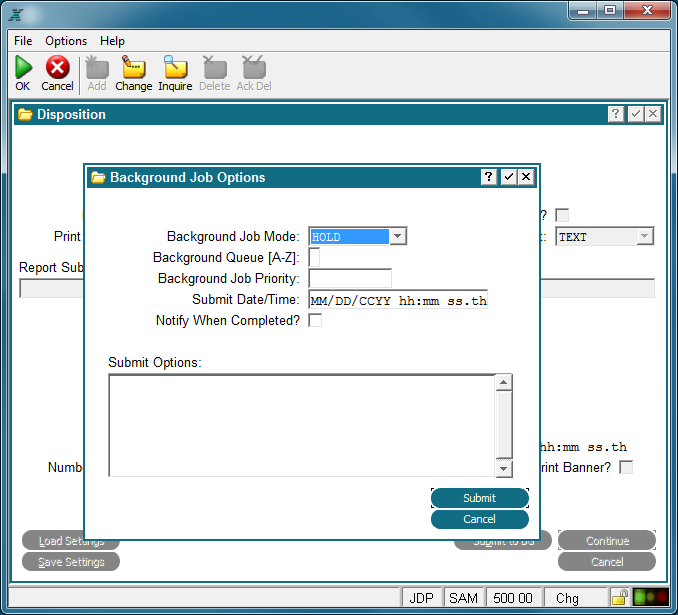This screenshot has width=678, height=615.
Task: Open the TEXT dropdown arrow in Disposition
Action: pyautogui.click(x=644, y=237)
